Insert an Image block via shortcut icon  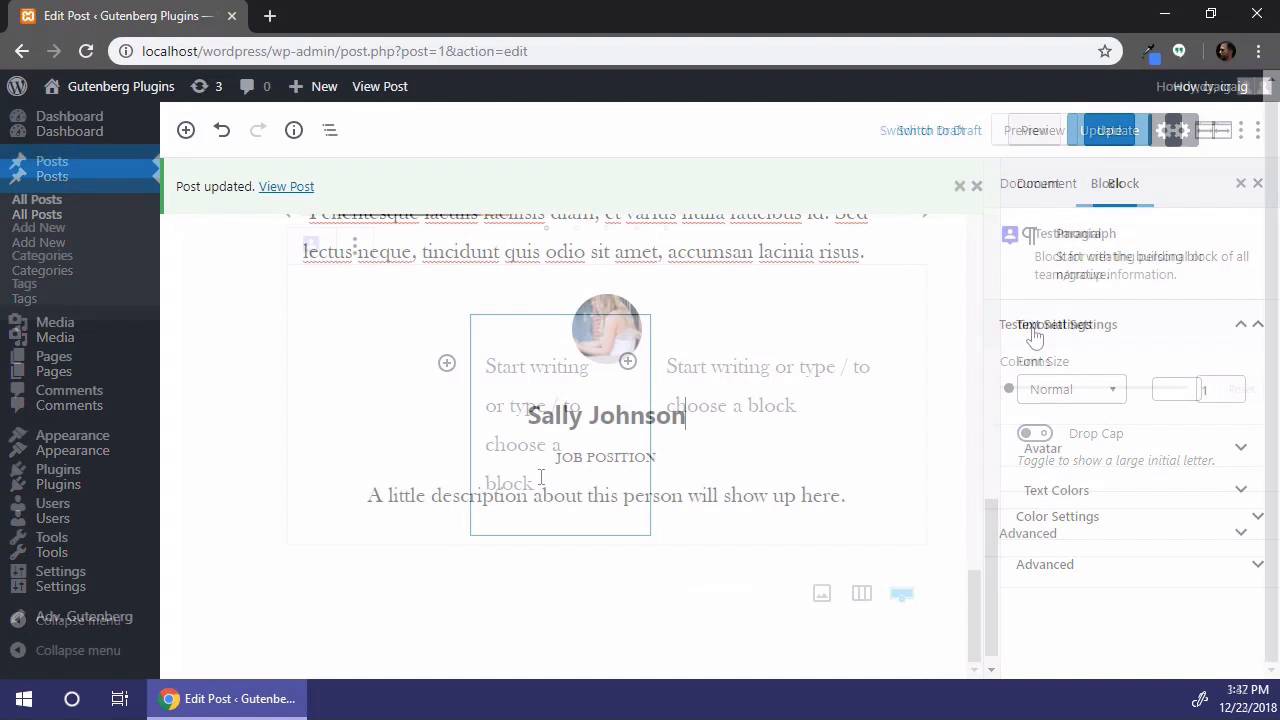[x=822, y=593]
